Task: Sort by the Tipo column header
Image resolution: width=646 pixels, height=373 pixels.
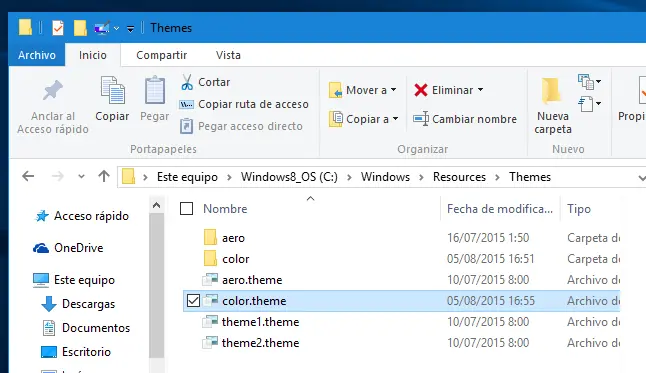Action: coord(578,209)
